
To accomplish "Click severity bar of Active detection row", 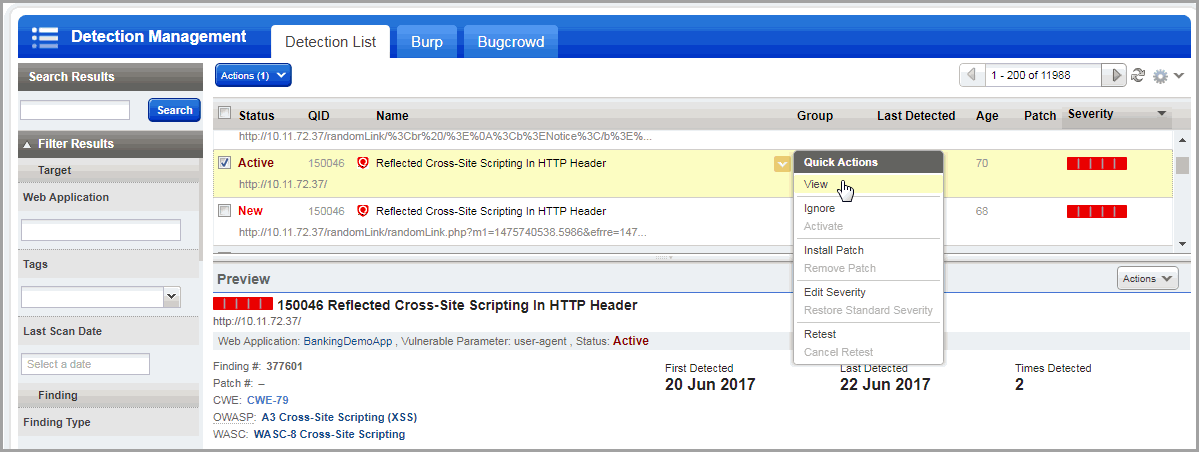I will [x=1097, y=163].
